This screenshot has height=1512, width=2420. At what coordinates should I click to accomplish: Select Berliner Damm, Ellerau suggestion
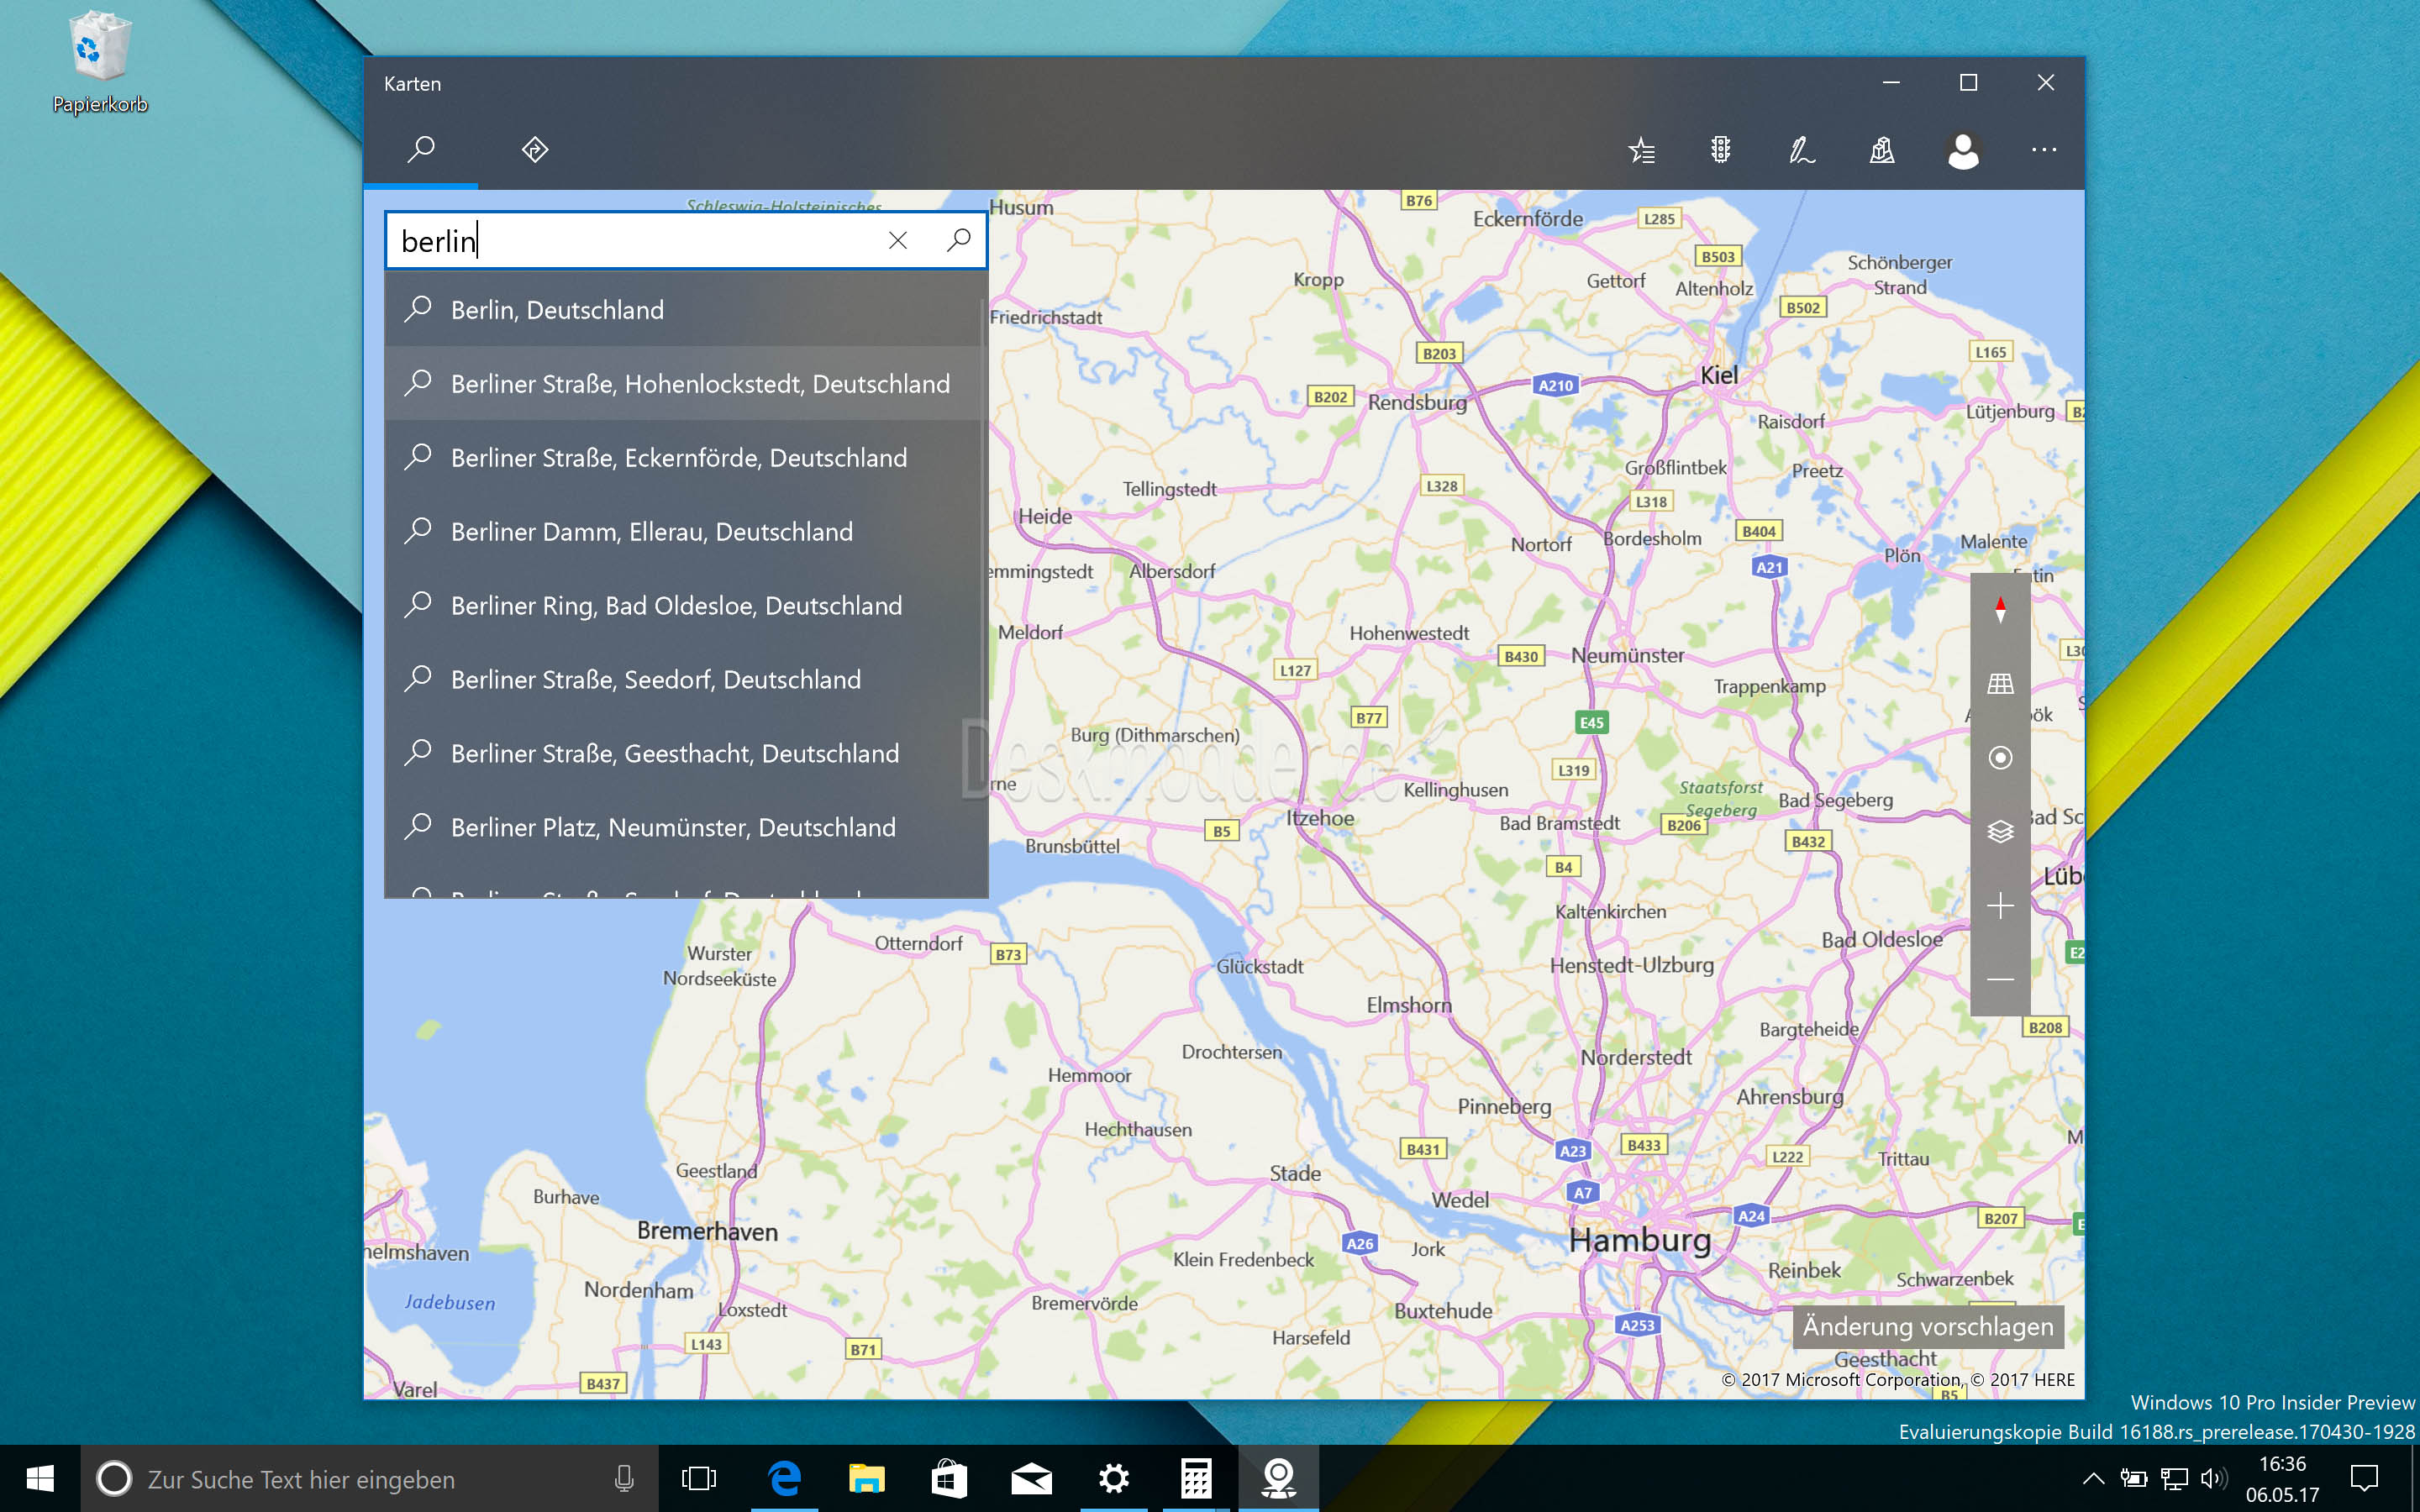[x=686, y=532]
